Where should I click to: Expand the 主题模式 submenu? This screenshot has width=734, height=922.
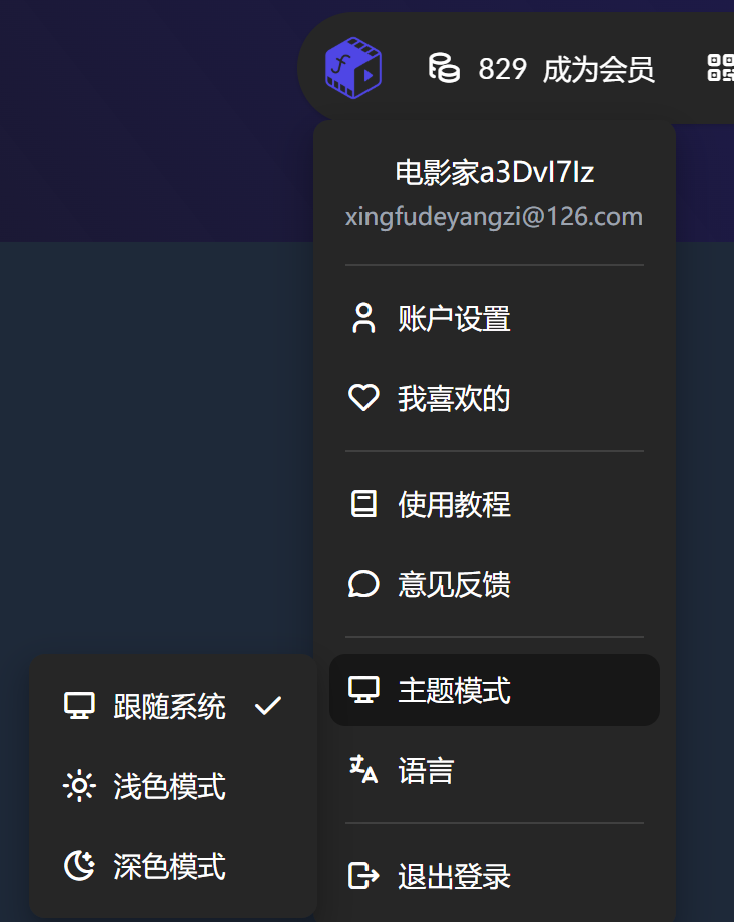tap(494, 690)
